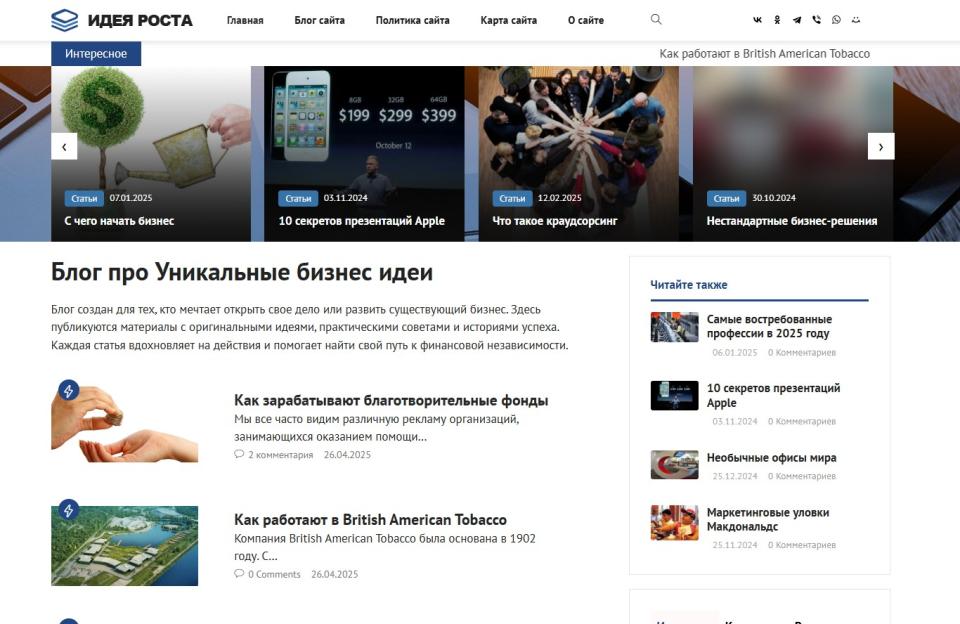Open slide С чего начать бизнес
The image size is (960, 624).
click(x=119, y=221)
